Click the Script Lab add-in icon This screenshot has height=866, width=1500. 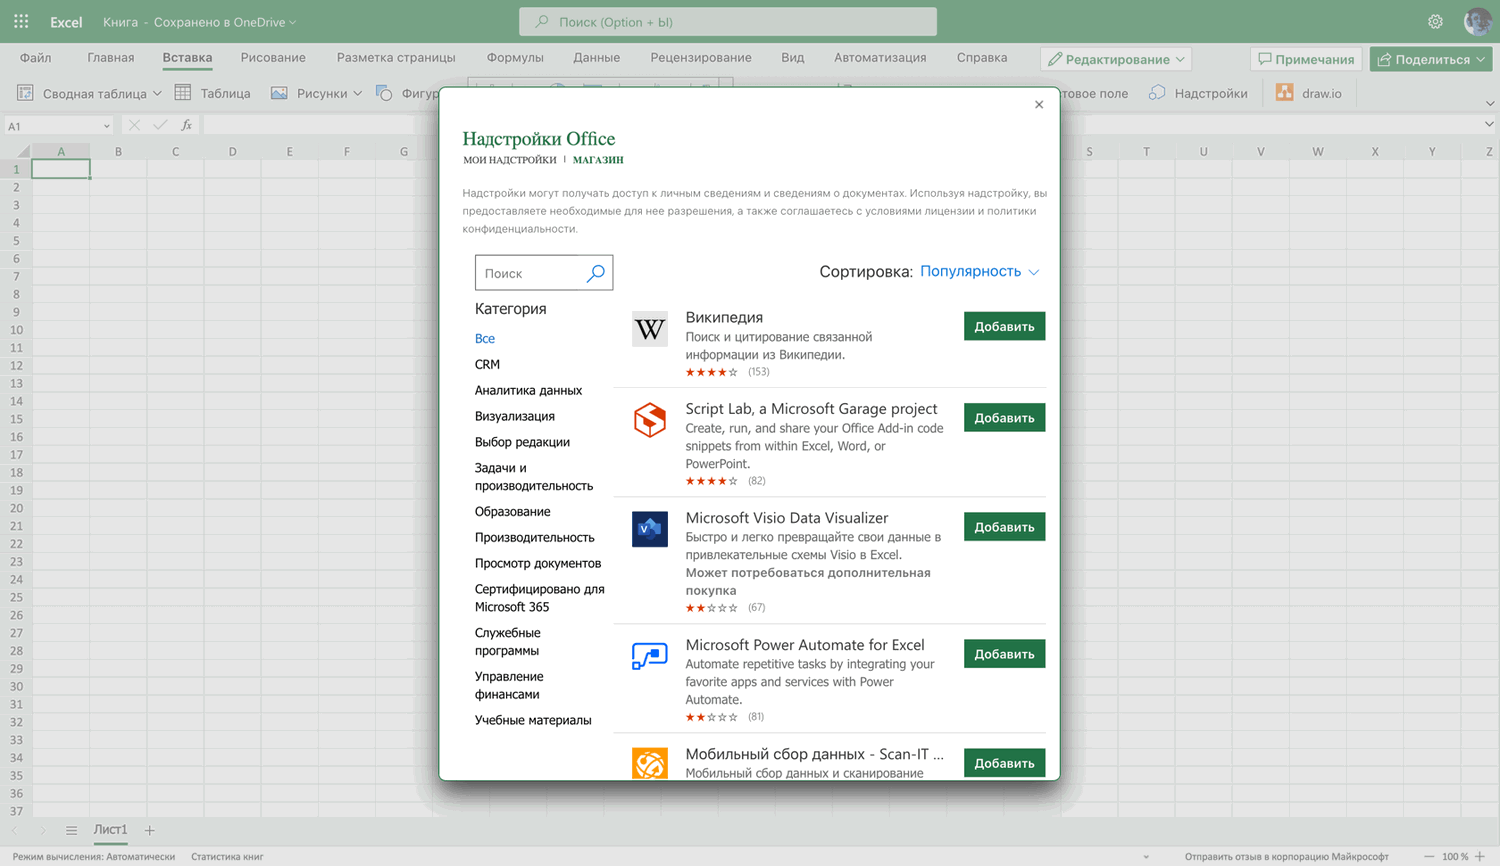(x=650, y=420)
